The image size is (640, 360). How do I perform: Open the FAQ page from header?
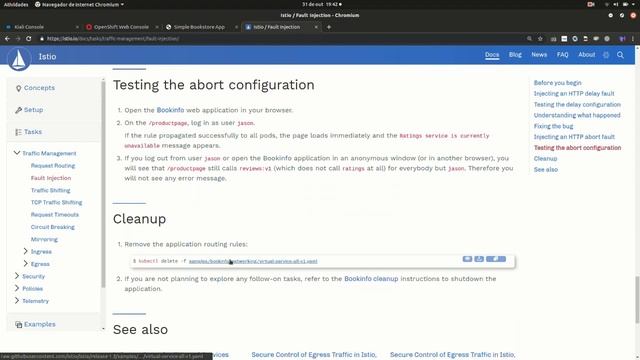pos(562,55)
